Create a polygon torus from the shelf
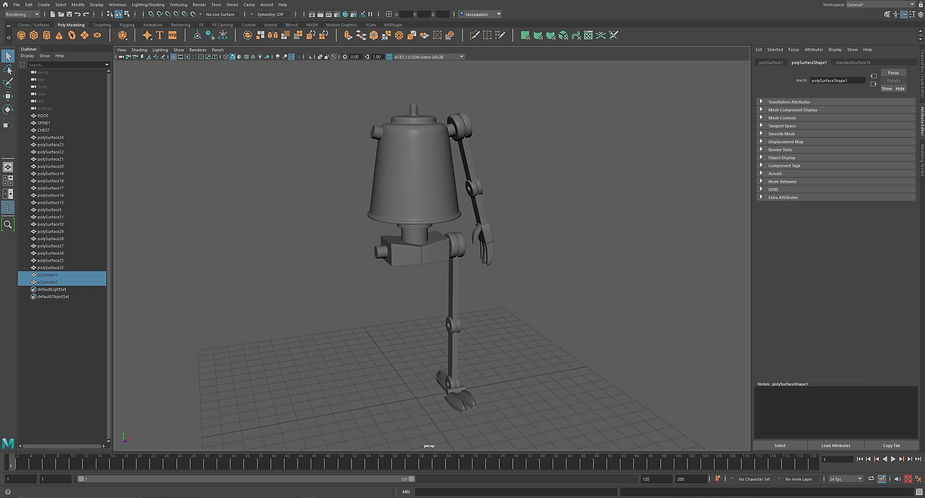The height and width of the screenshot is (498, 925). pos(72,35)
